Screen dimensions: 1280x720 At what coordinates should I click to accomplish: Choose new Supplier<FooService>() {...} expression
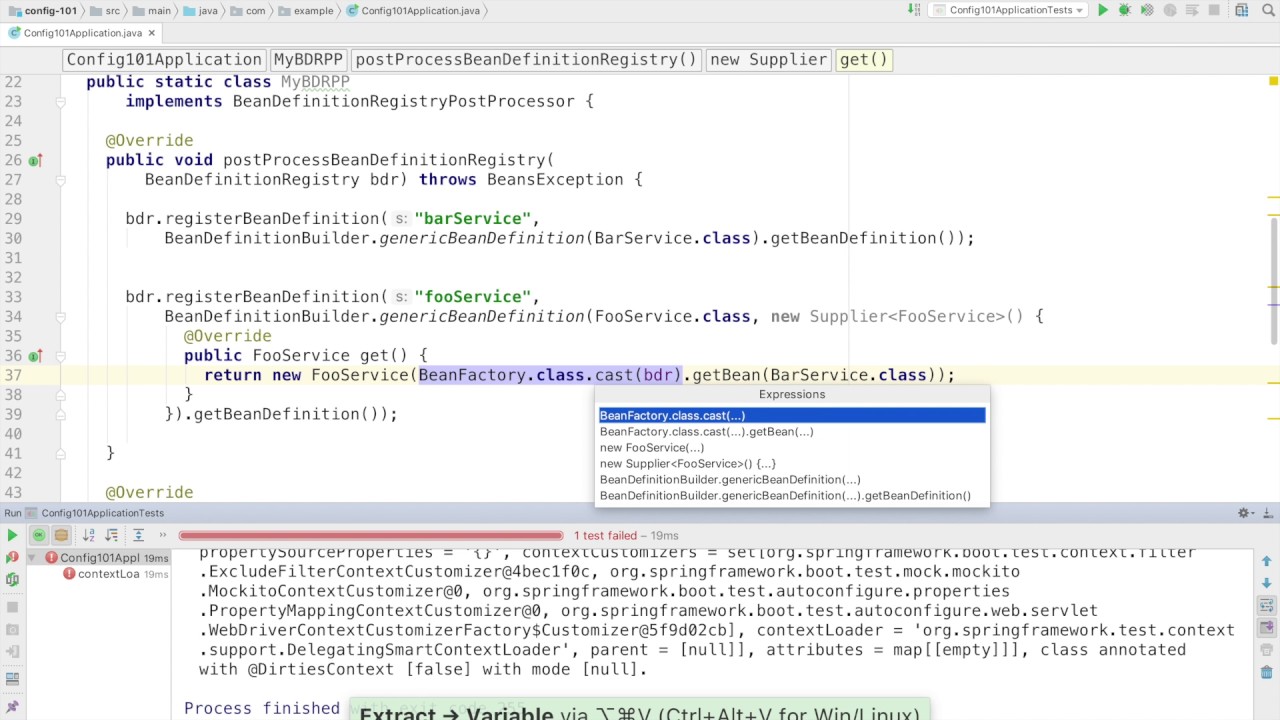click(792, 463)
